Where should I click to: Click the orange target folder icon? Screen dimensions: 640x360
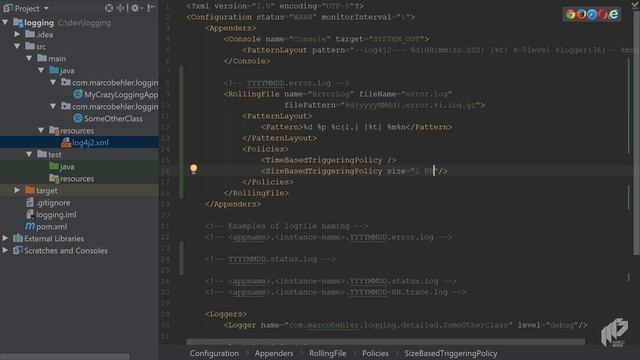click(30, 190)
